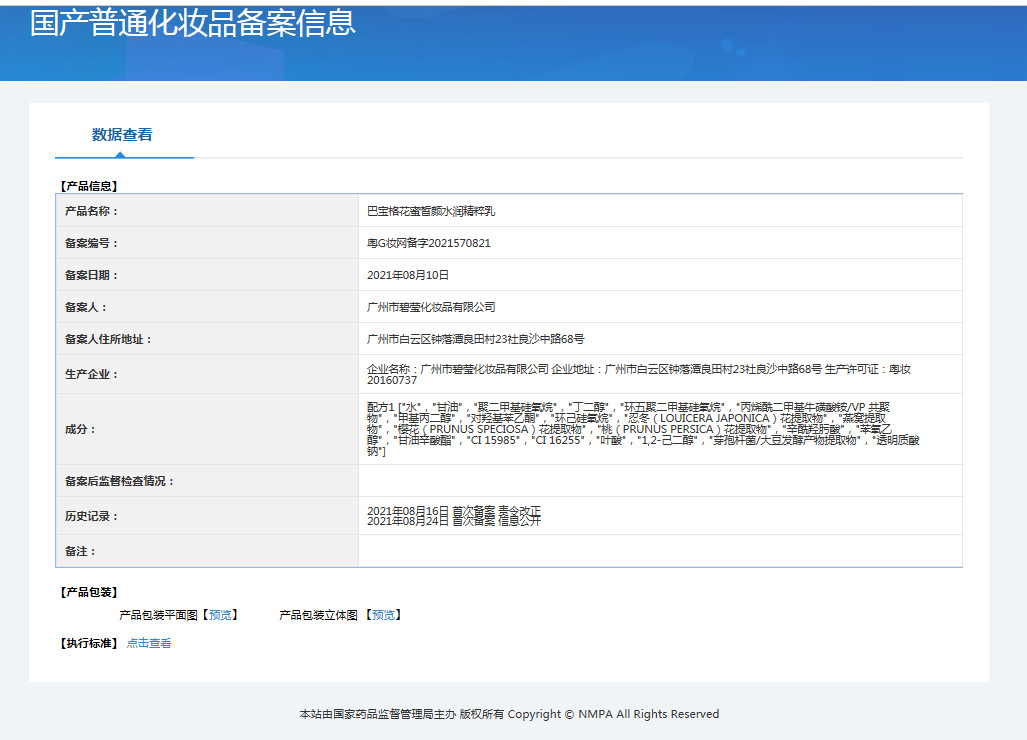Select the 备注 label cell
Viewport: 1027px width, 740px height.
207,551
